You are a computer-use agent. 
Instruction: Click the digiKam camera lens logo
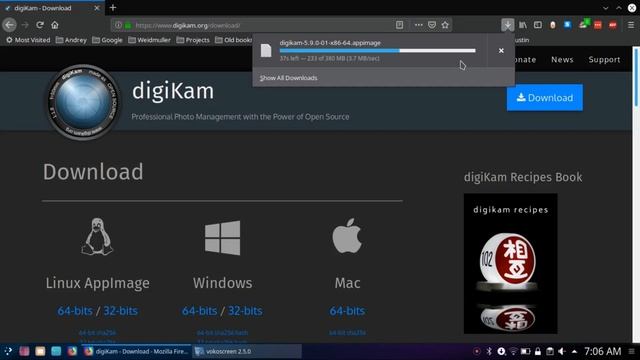pyautogui.click(x=83, y=102)
